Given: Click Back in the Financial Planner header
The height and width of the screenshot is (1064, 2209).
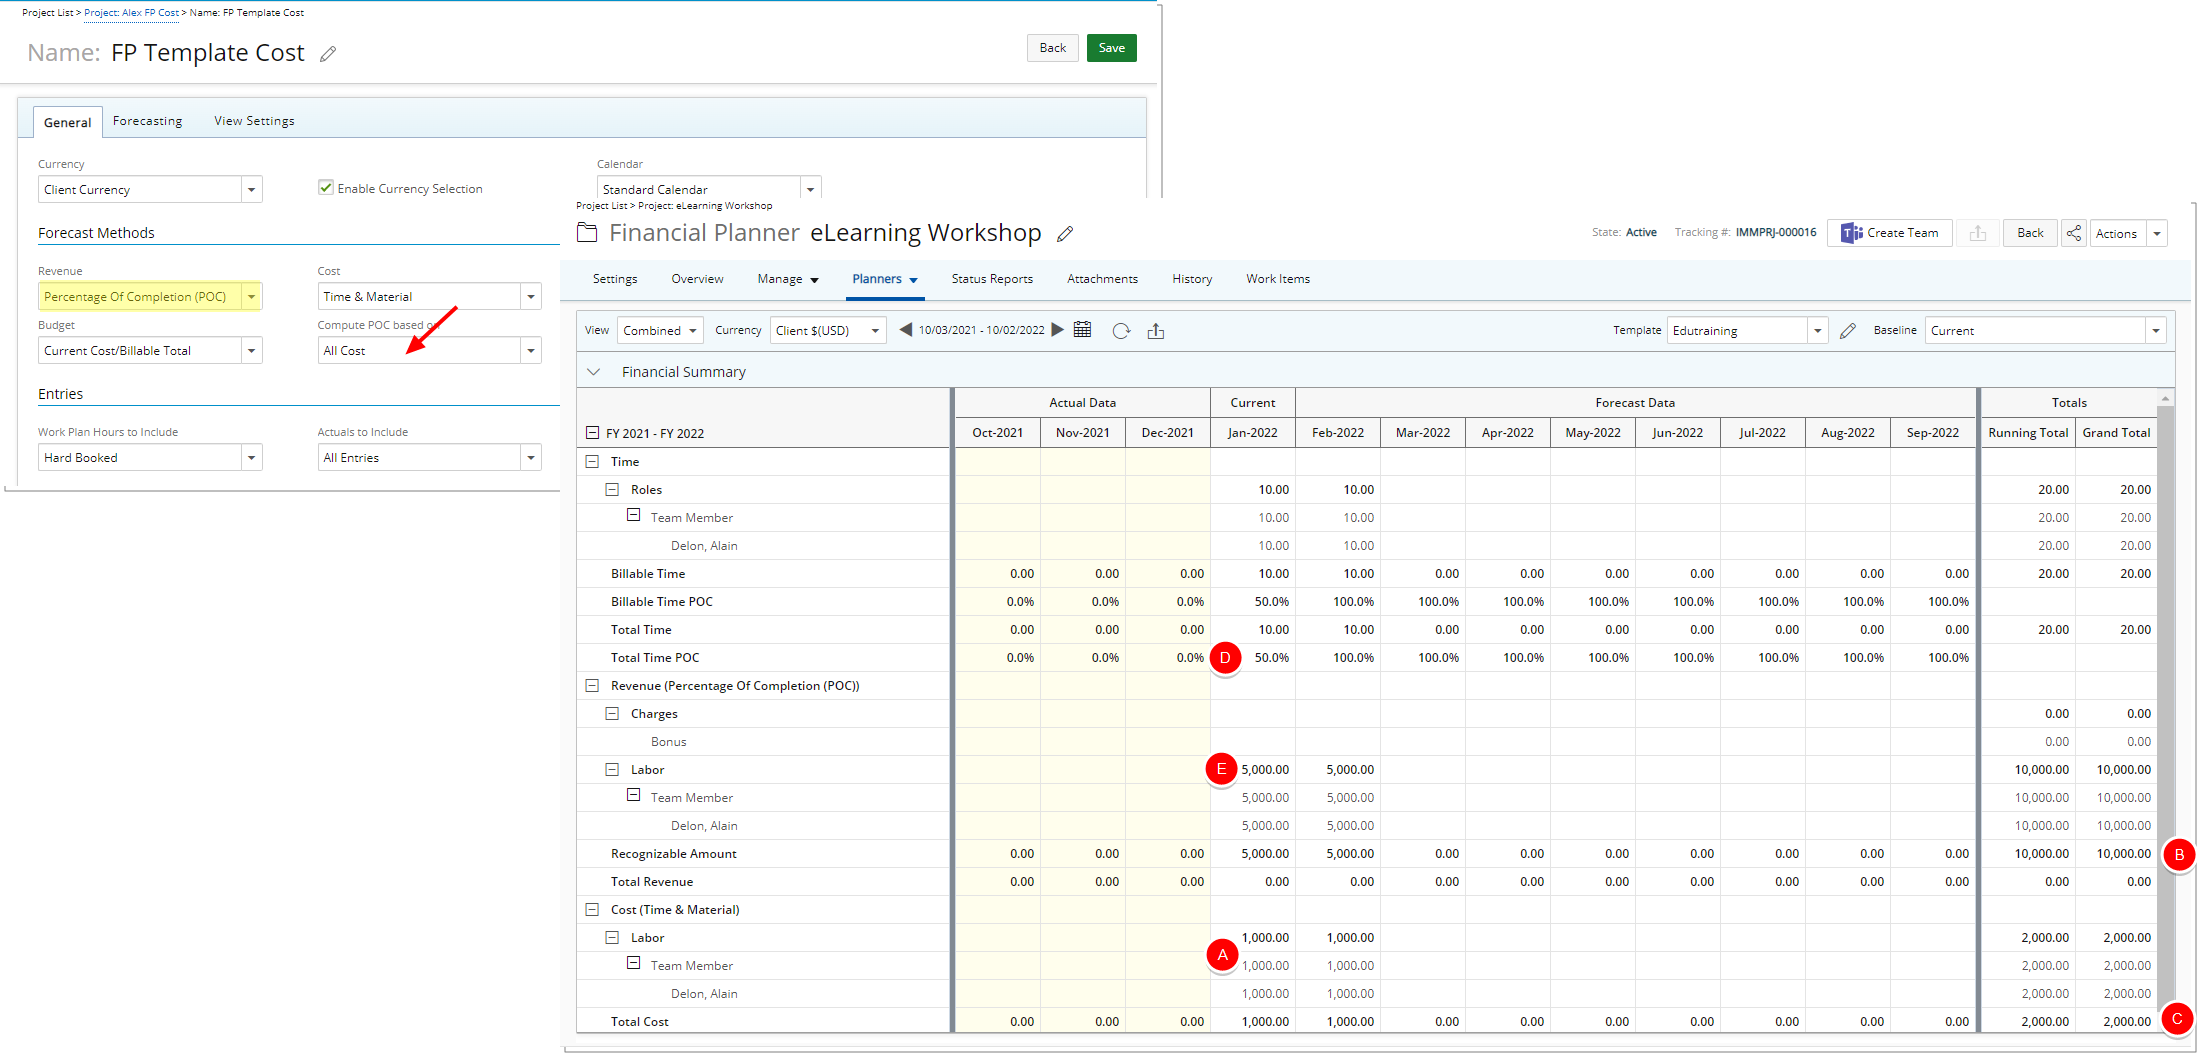Looking at the screenshot, I should [x=2030, y=233].
